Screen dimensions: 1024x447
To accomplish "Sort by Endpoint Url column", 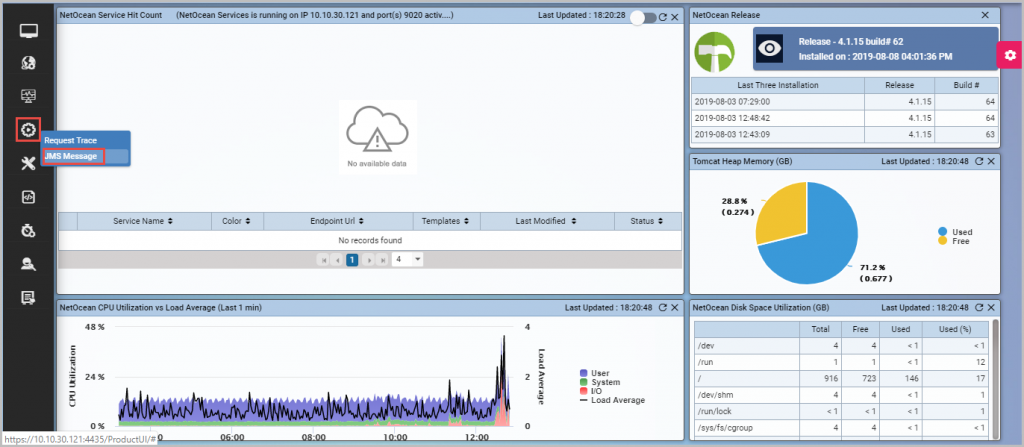I will pos(338,222).
